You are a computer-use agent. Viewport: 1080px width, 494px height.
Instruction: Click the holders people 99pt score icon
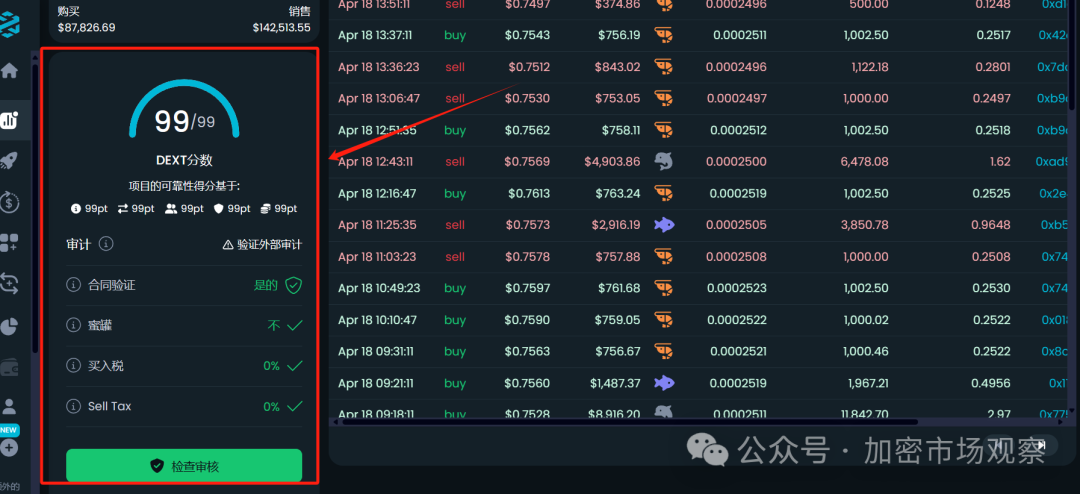tap(171, 209)
